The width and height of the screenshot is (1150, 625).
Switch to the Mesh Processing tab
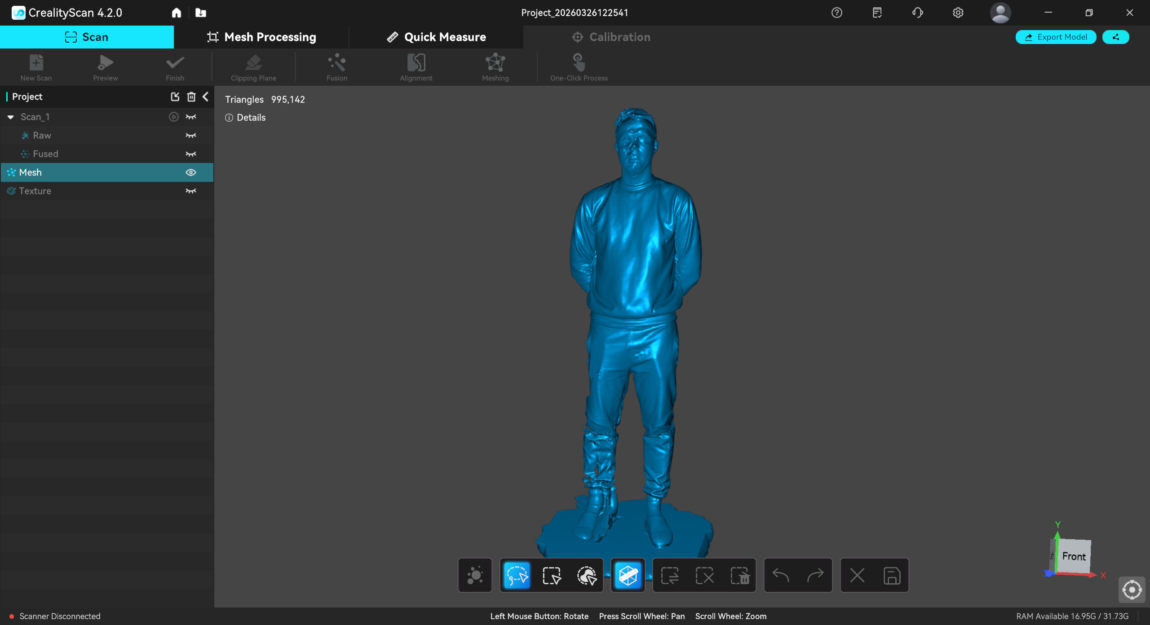point(261,37)
